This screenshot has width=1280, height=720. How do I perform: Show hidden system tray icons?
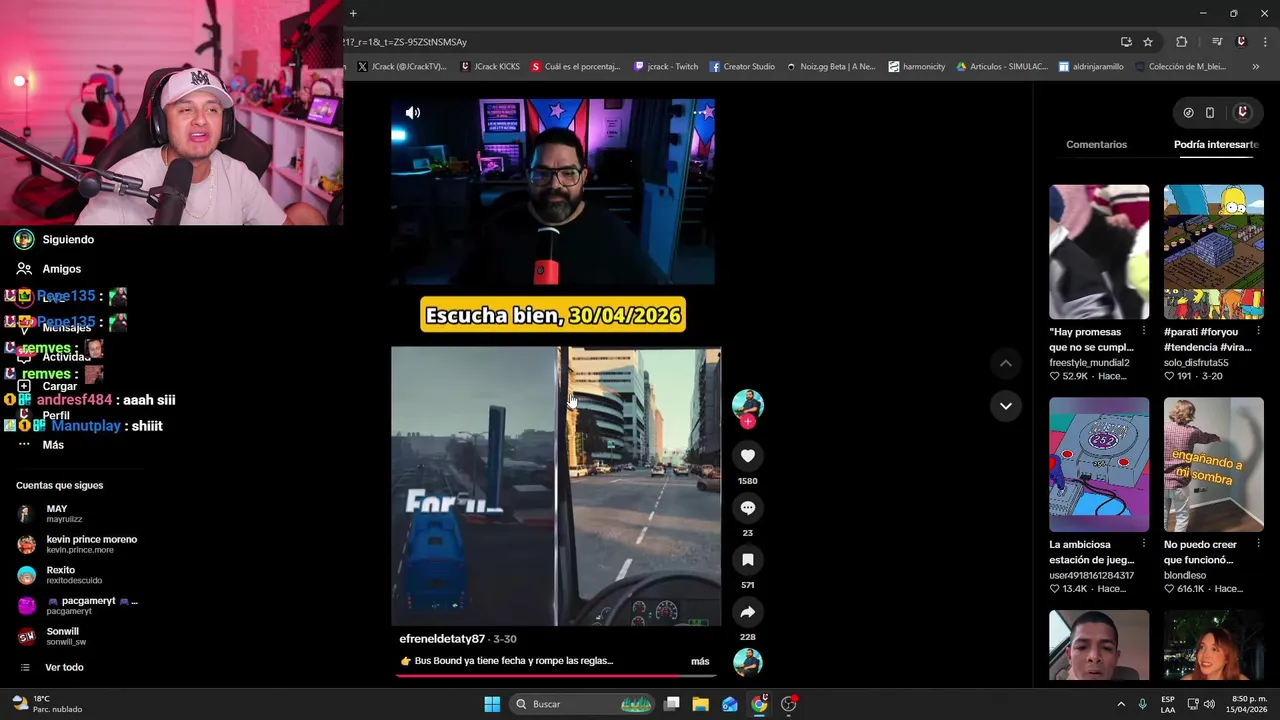pos(1121,704)
